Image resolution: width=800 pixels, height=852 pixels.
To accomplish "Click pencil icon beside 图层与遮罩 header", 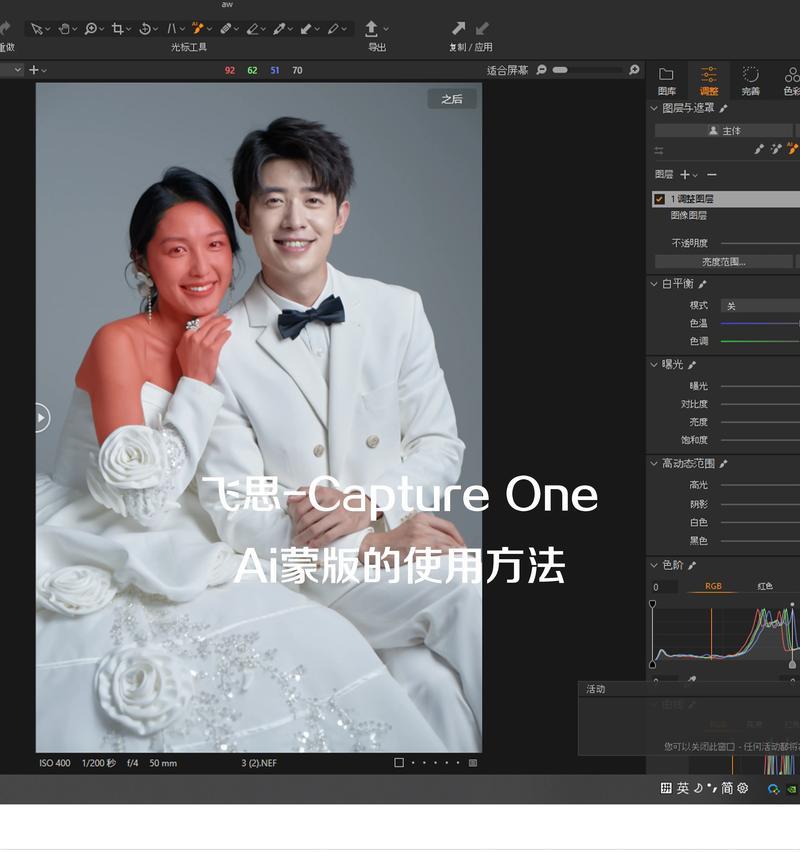I will [x=723, y=109].
